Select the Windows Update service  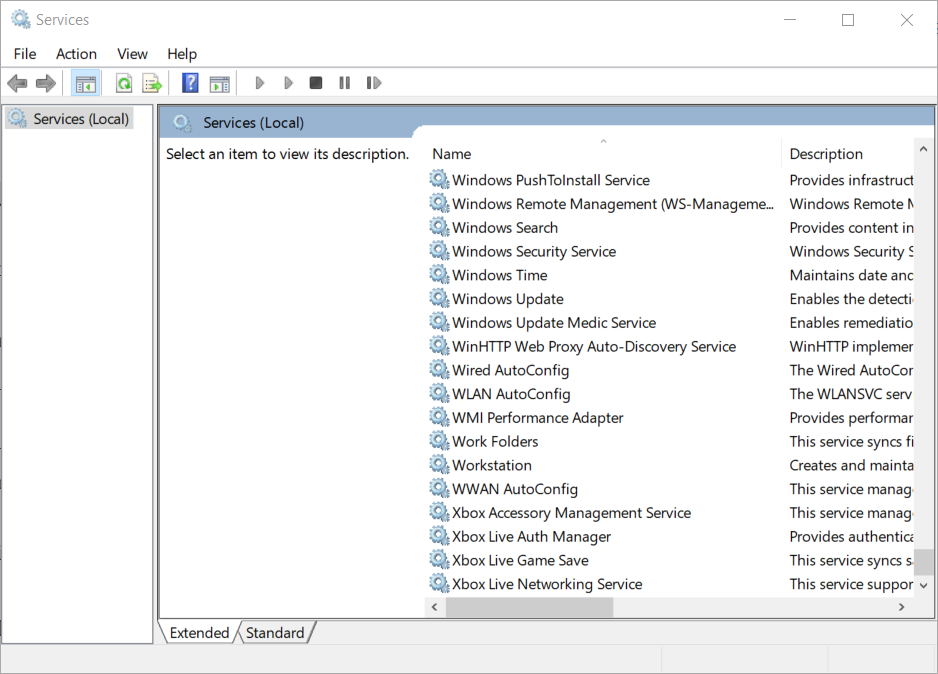pyautogui.click(x=507, y=298)
